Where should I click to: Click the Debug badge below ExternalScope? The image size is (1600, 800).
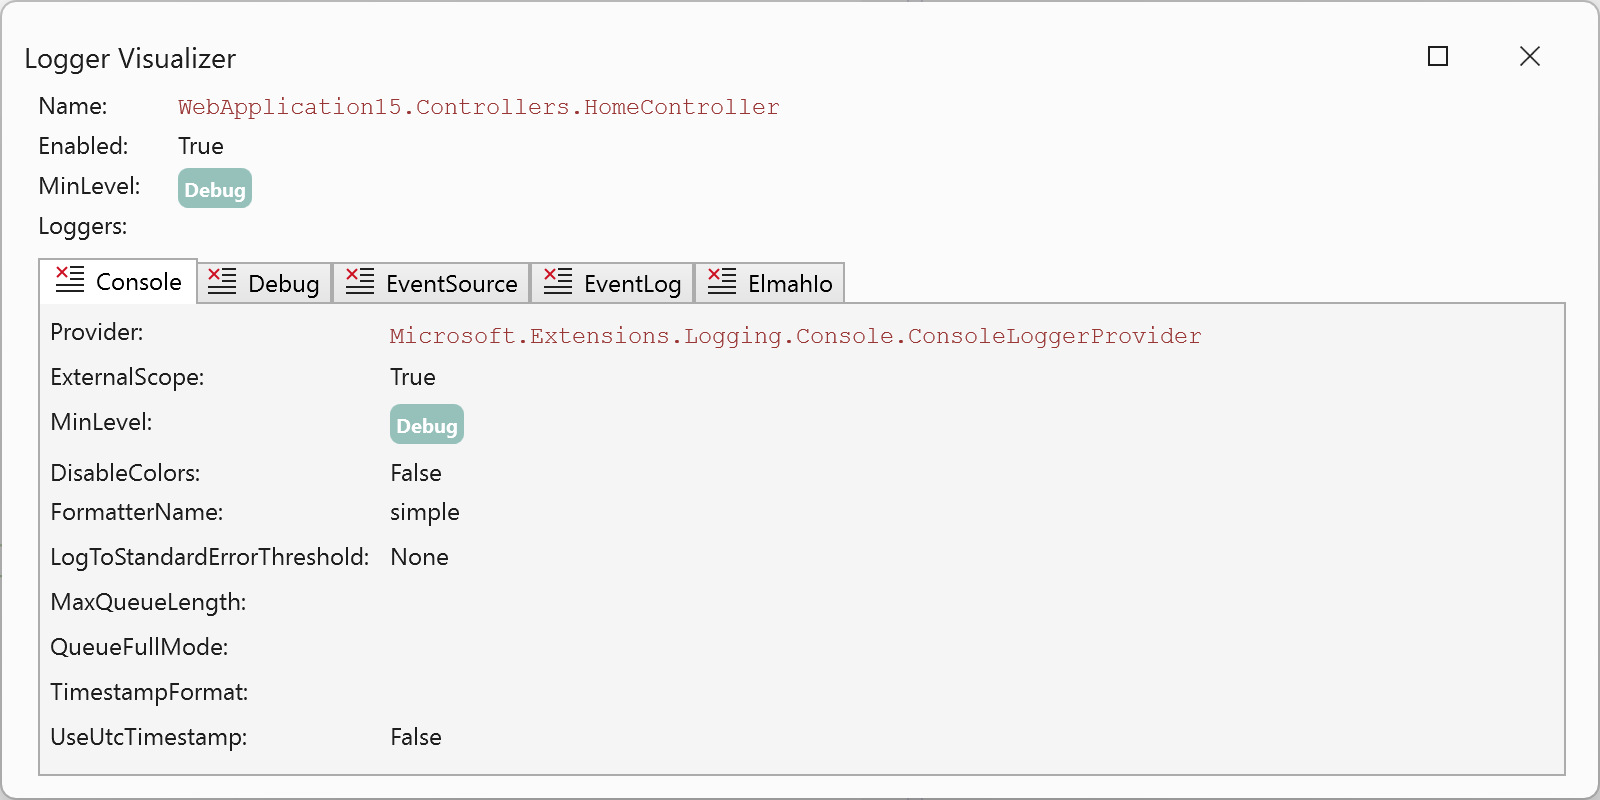click(427, 425)
